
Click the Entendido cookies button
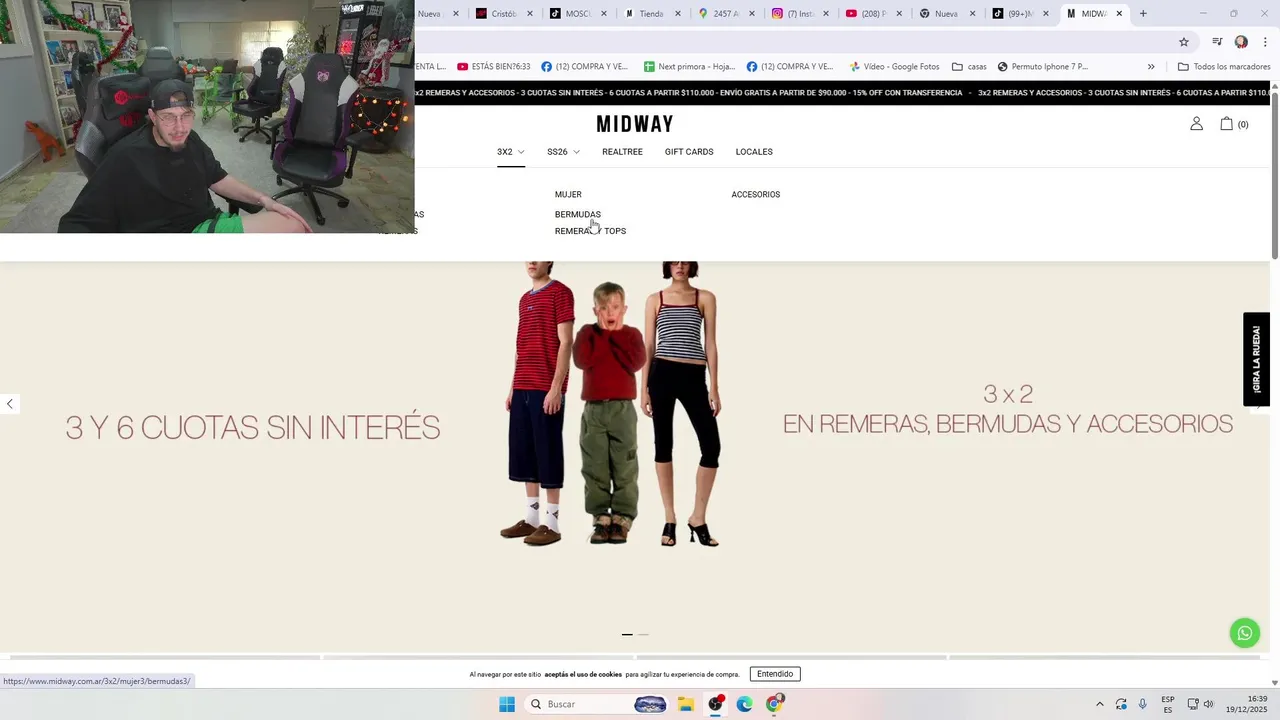[x=775, y=674]
